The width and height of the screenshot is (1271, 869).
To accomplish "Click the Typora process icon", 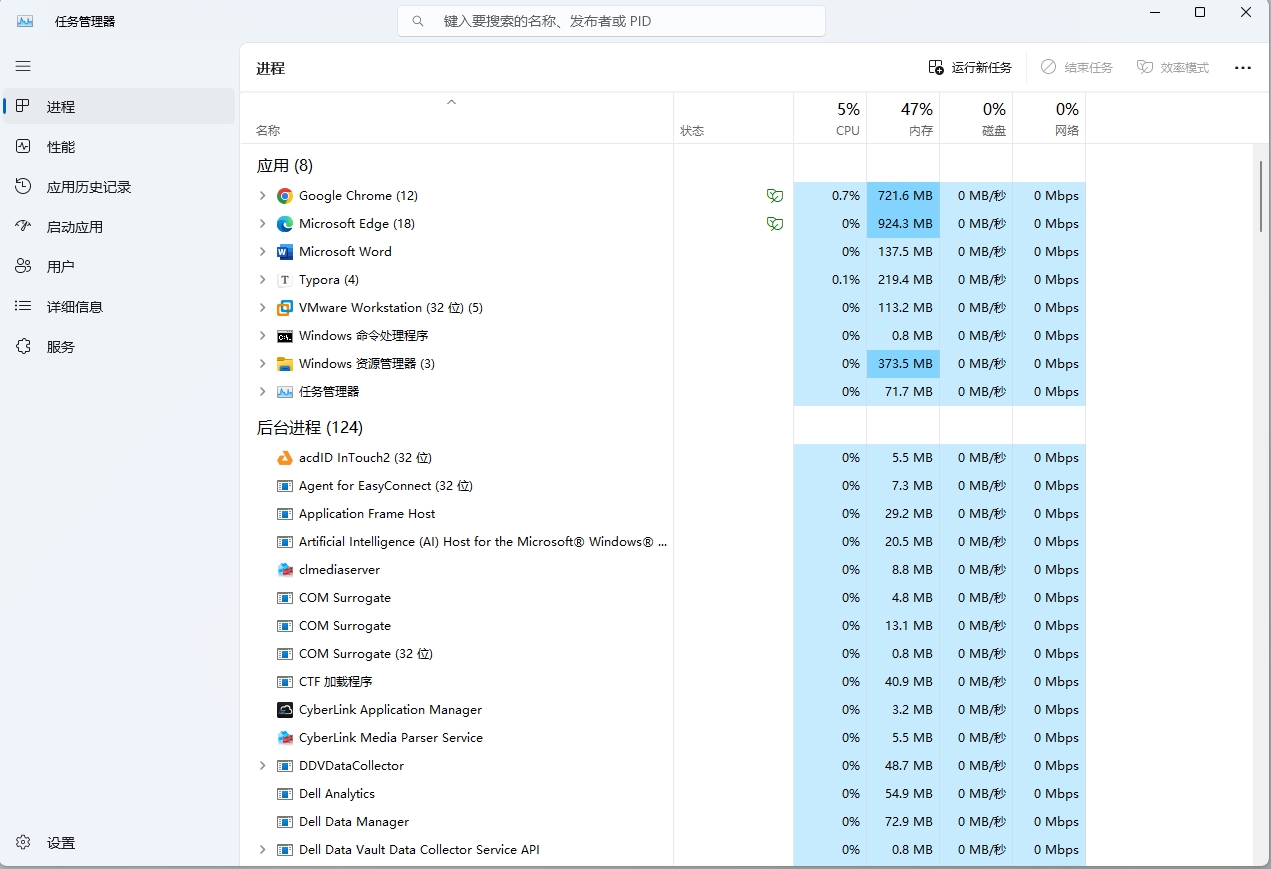I will point(285,280).
